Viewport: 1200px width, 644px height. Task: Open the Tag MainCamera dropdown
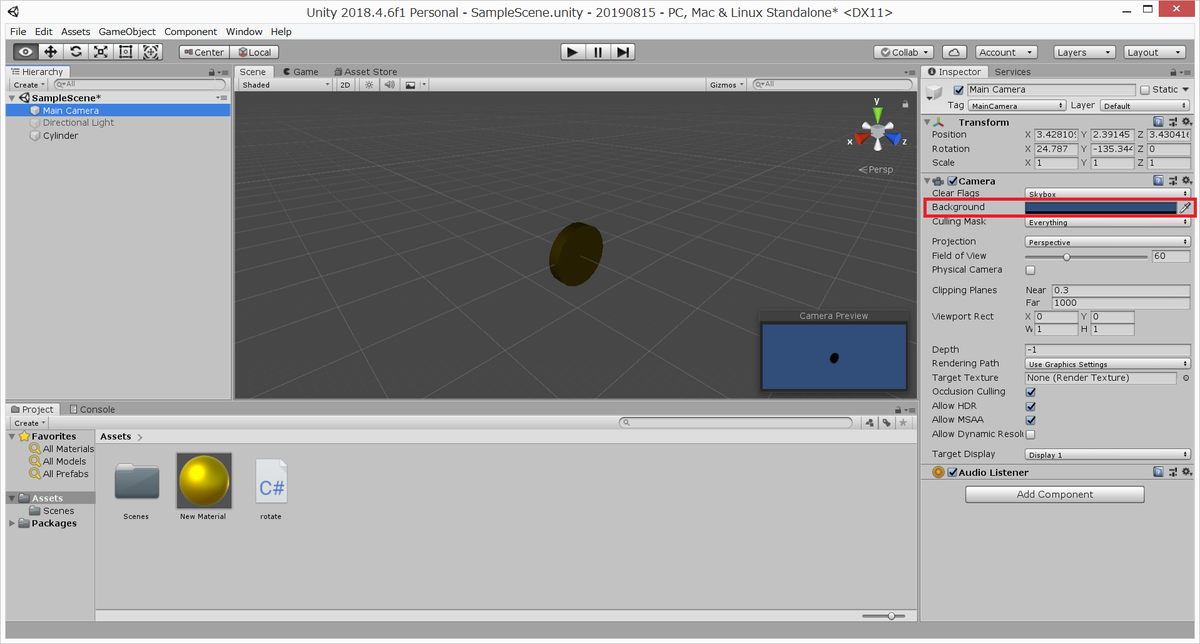[x=1017, y=106]
